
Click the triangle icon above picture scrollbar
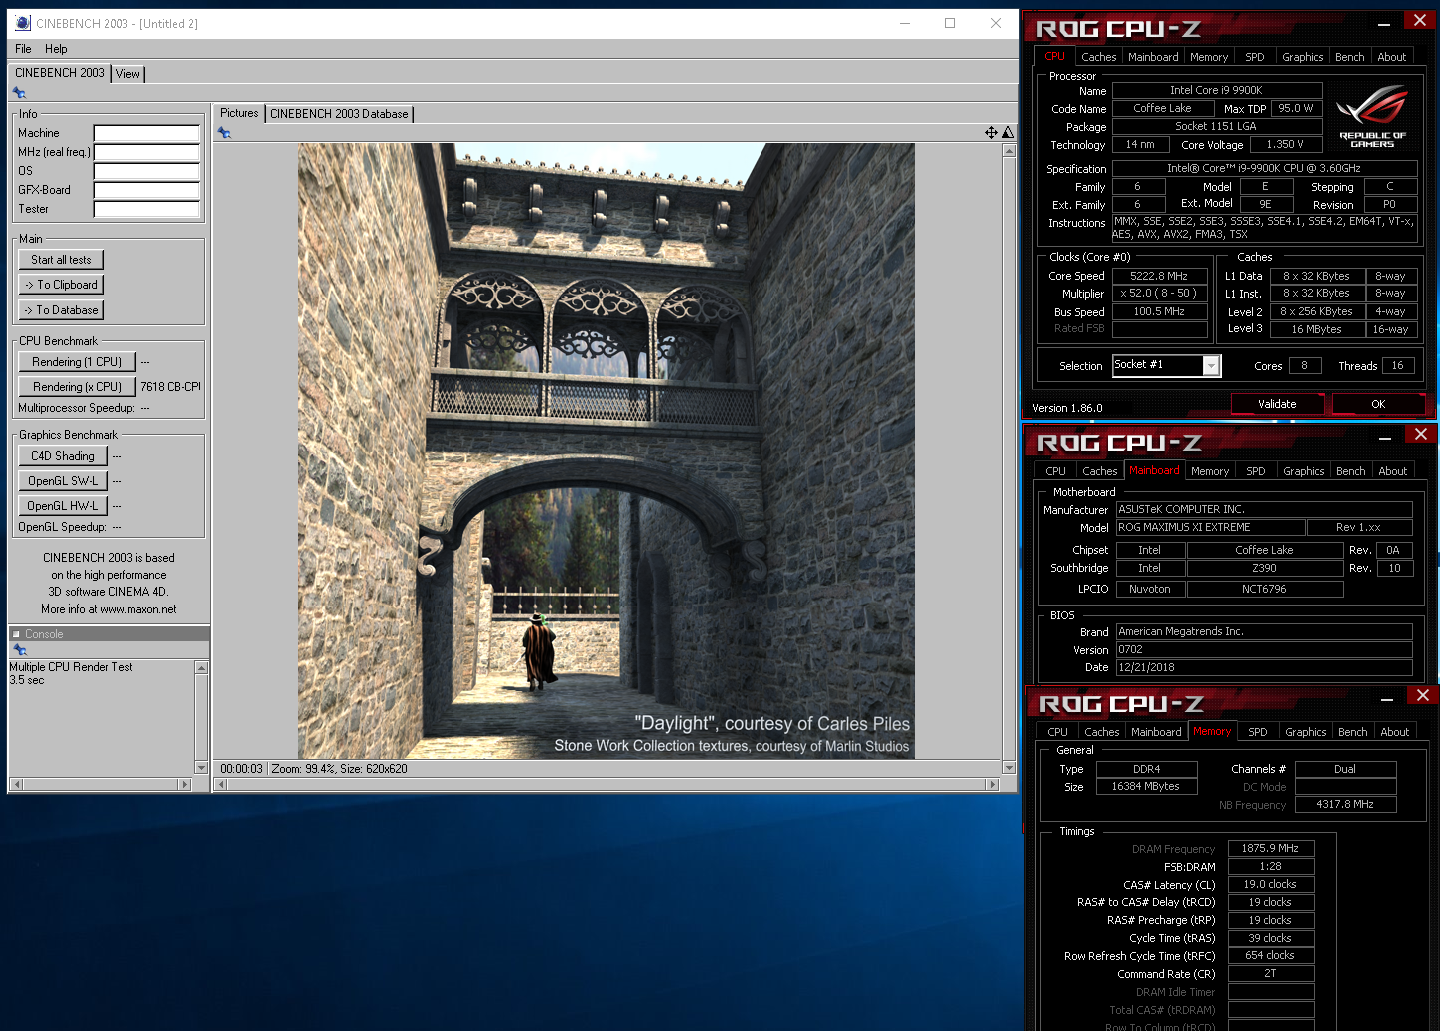pyautogui.click(x=1008, y=132)
